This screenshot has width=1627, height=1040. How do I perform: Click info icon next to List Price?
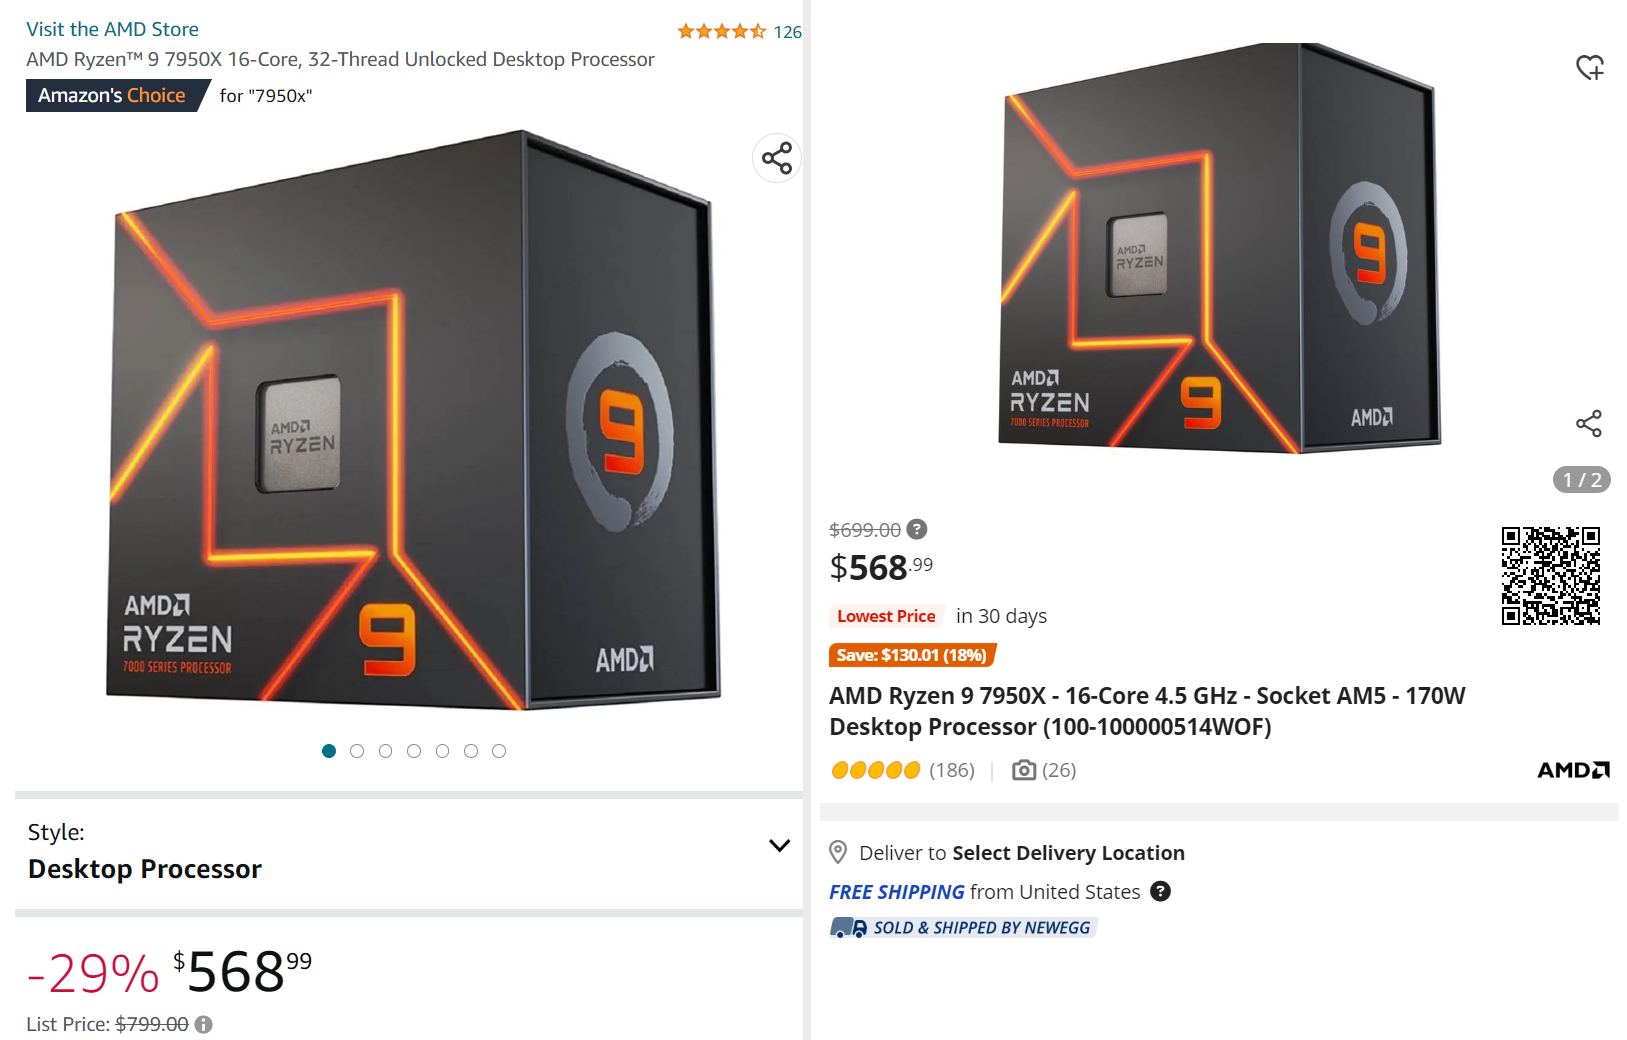tap(203, 1024)
